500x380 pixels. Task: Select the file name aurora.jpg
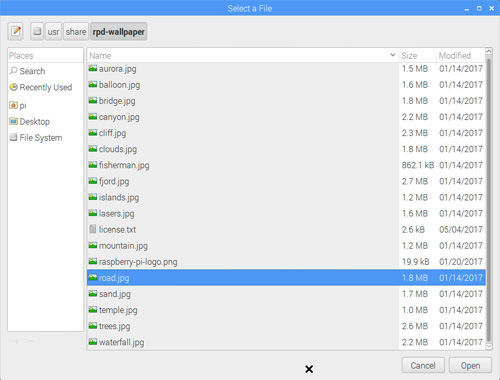(x=117, y=69)
